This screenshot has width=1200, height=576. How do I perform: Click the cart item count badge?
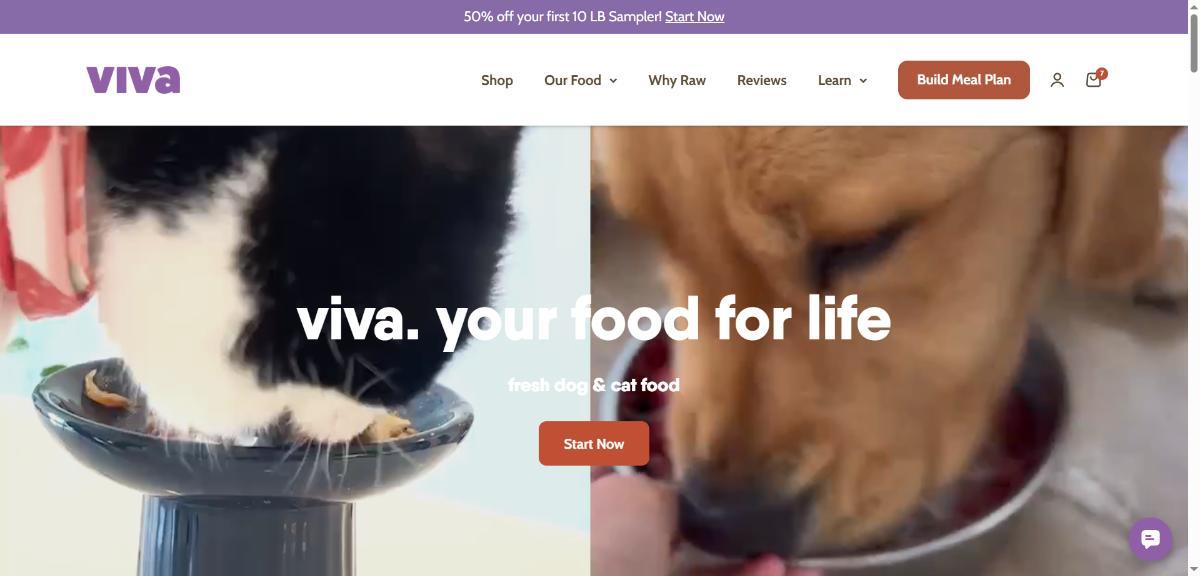pos(1102,73)
